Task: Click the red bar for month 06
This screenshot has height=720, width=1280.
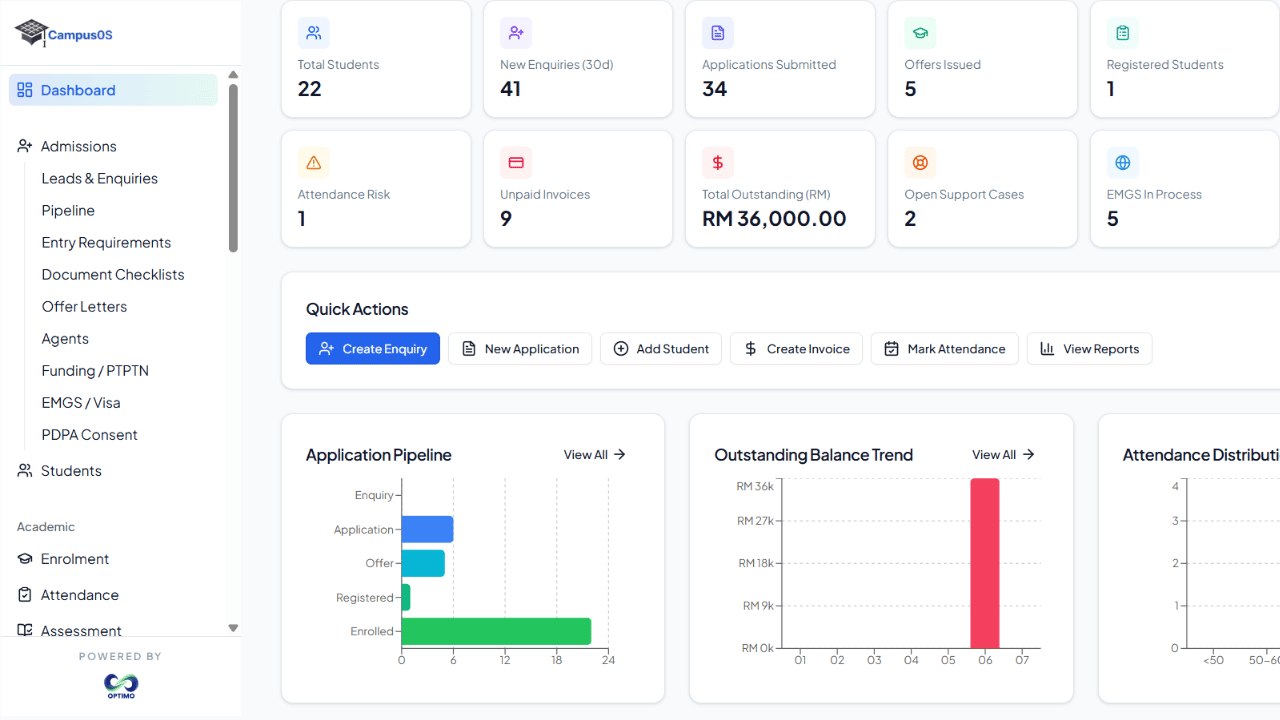Action: point(985,563)
